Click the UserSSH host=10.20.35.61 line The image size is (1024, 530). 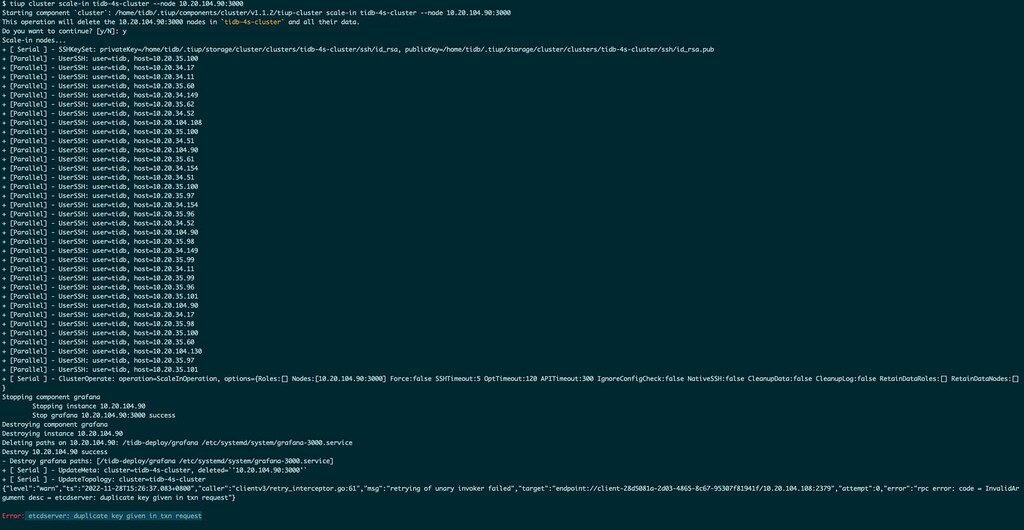point(98,159)
